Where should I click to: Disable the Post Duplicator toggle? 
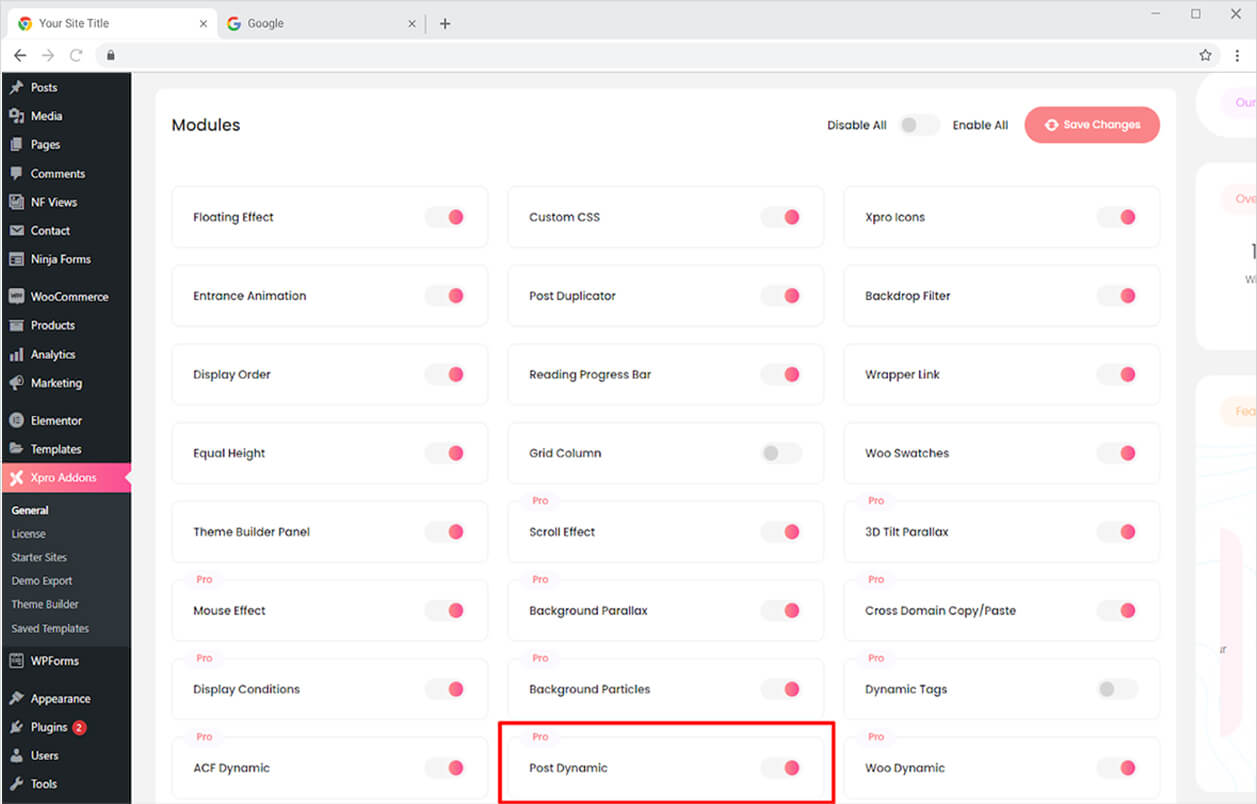(x=781, y=296)
